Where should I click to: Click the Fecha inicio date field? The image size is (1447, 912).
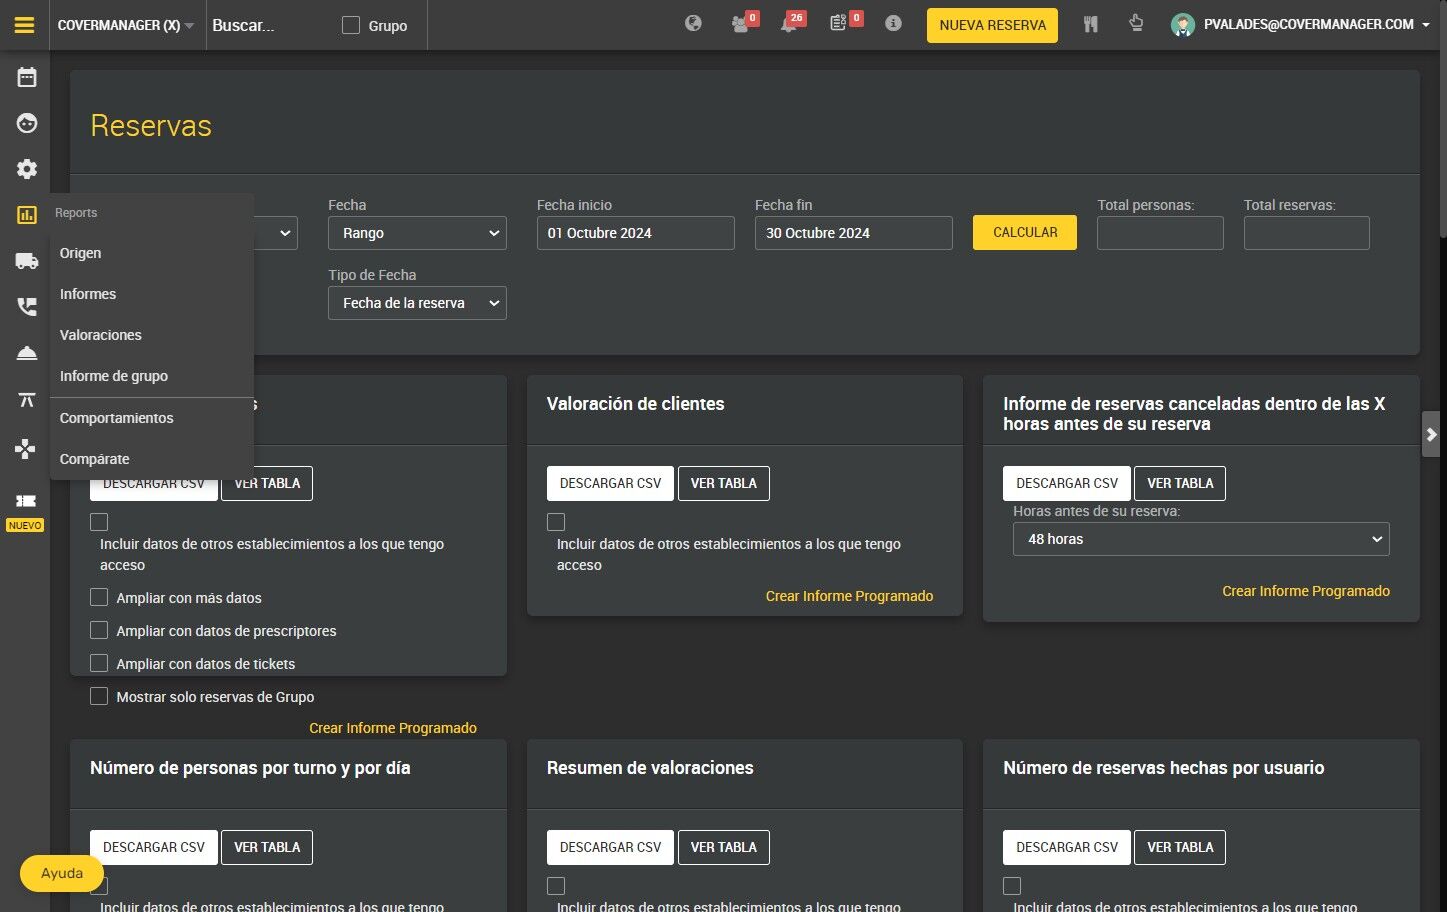636,233
